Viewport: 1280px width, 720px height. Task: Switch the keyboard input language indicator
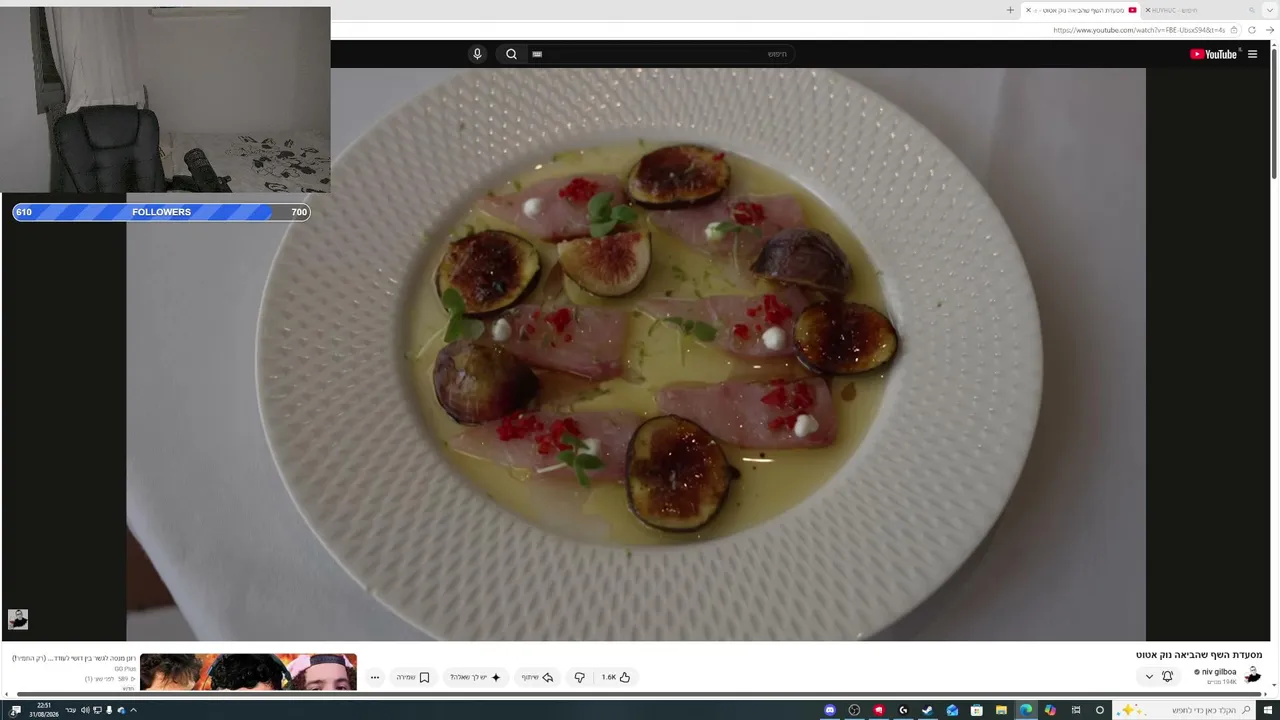coord(70,710)
